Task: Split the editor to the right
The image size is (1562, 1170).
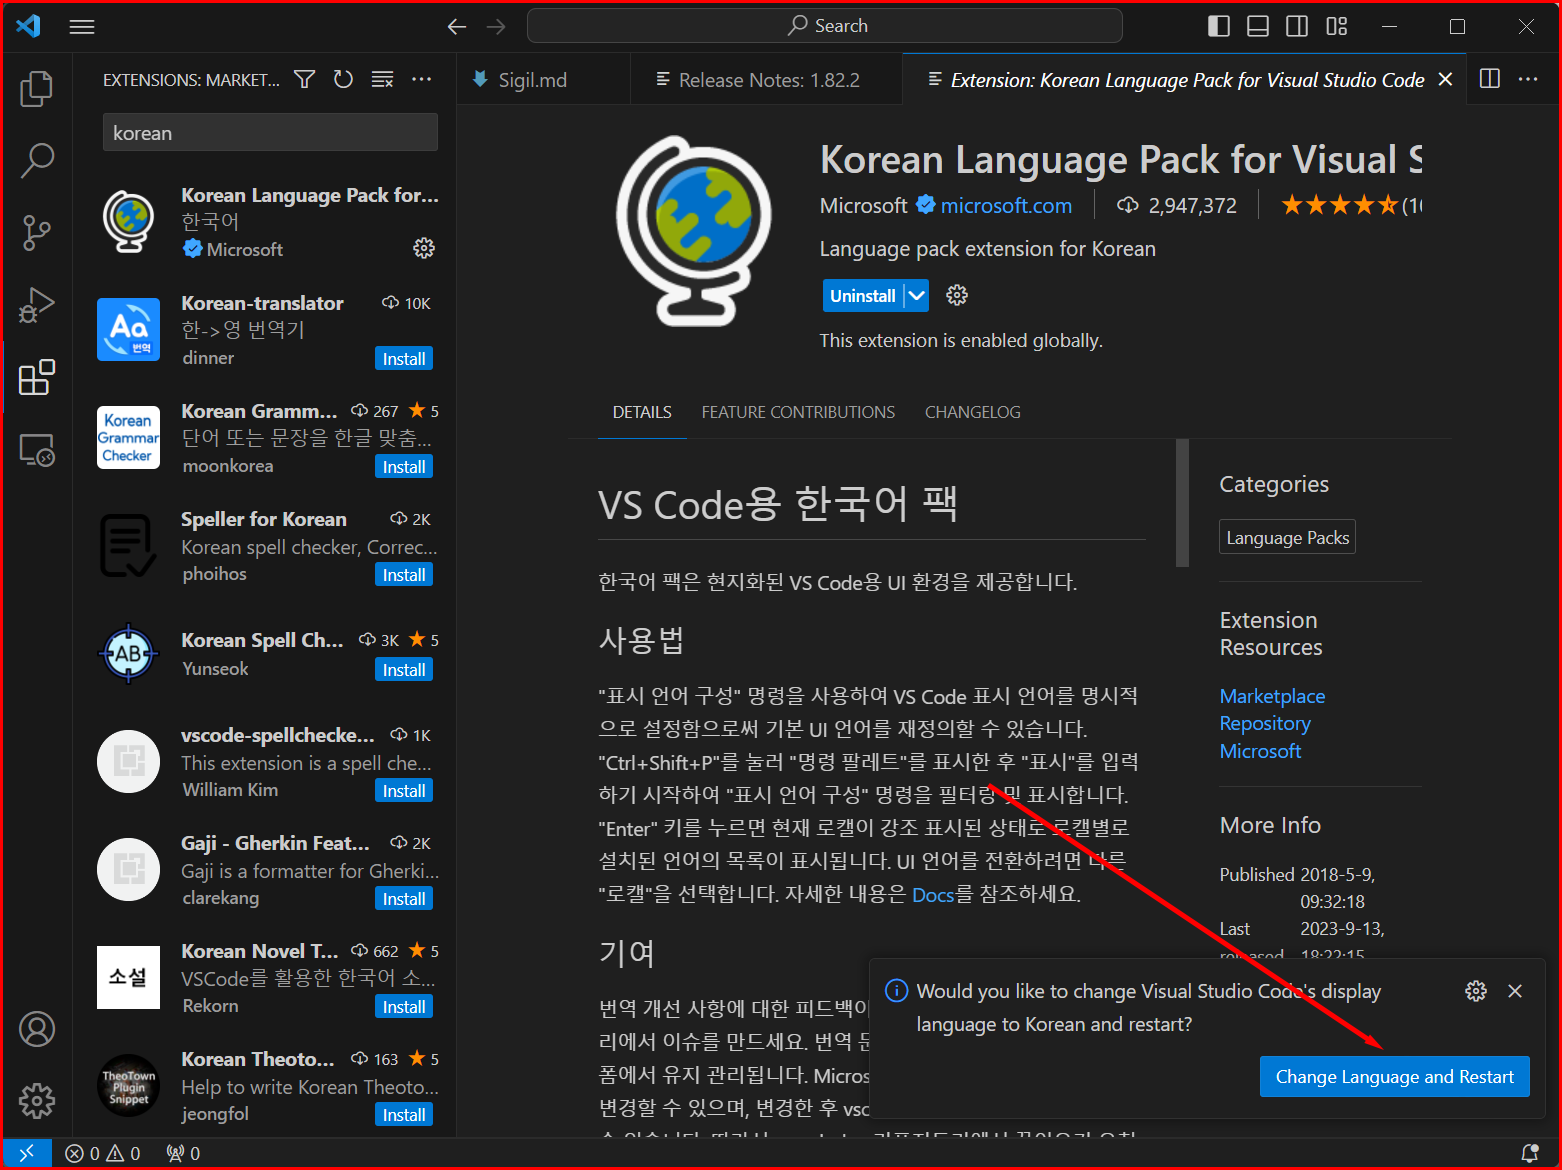Action: pos(1490,79)
